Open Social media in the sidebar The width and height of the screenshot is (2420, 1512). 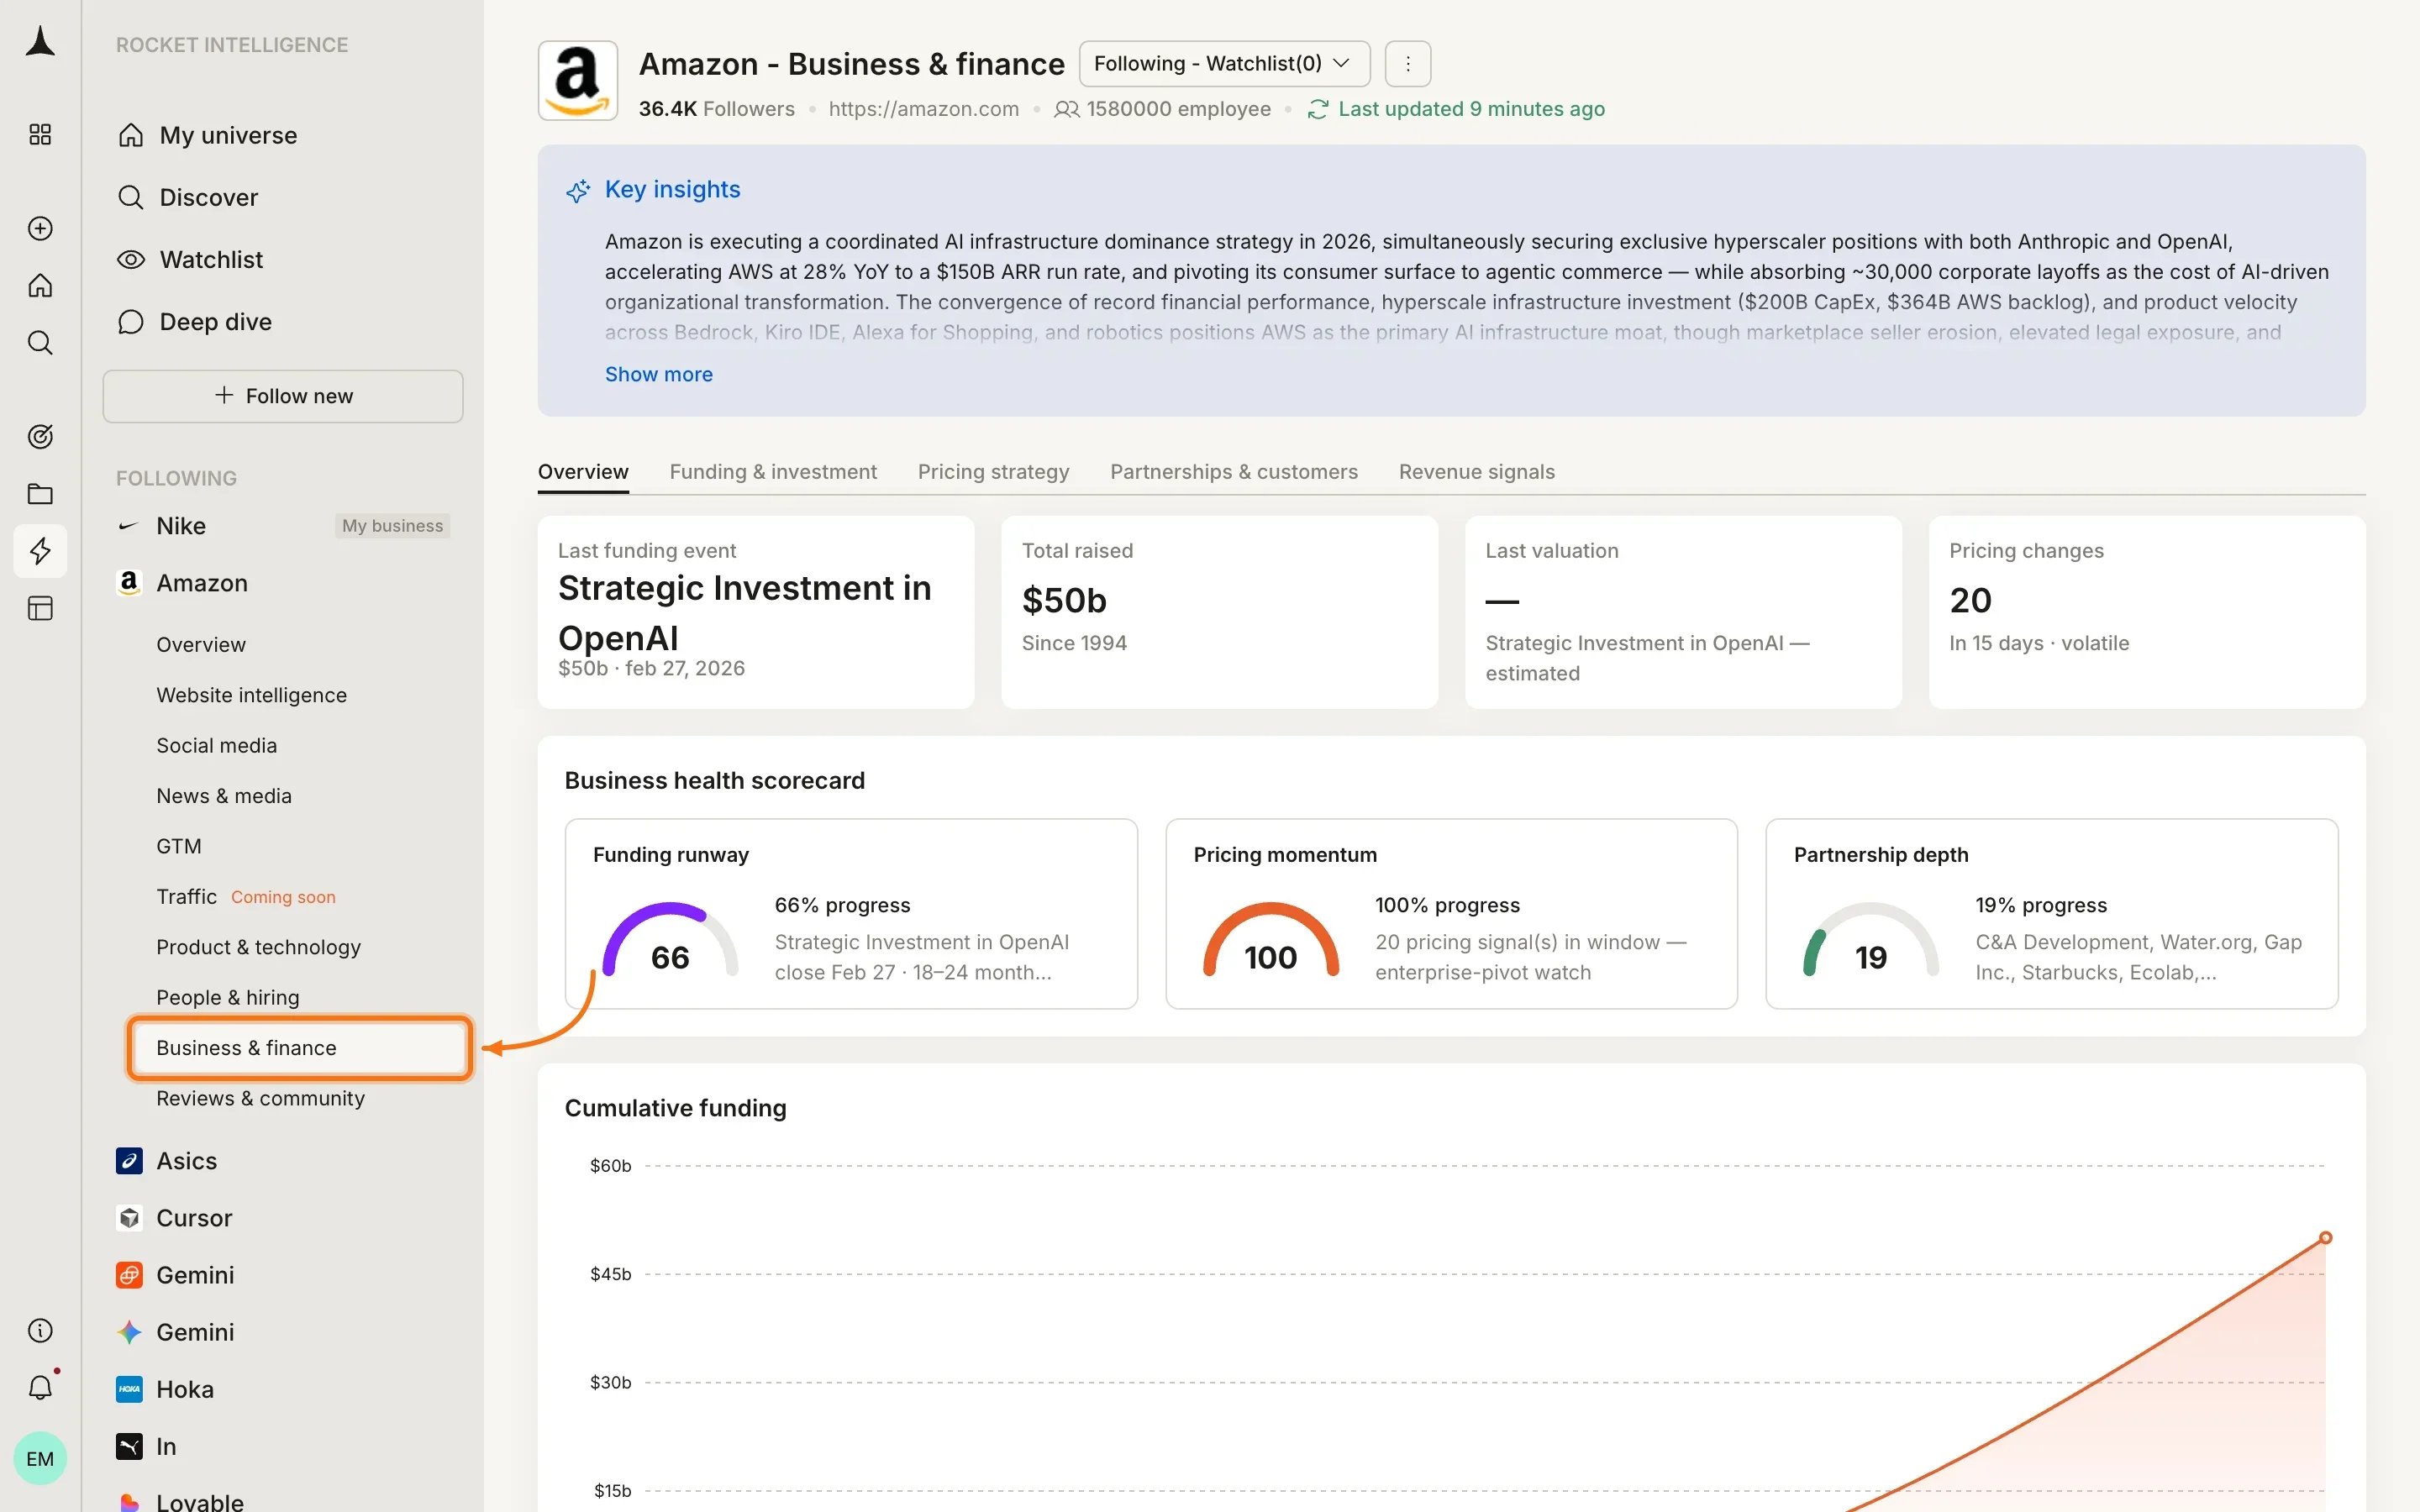click(x=216, y=746)
